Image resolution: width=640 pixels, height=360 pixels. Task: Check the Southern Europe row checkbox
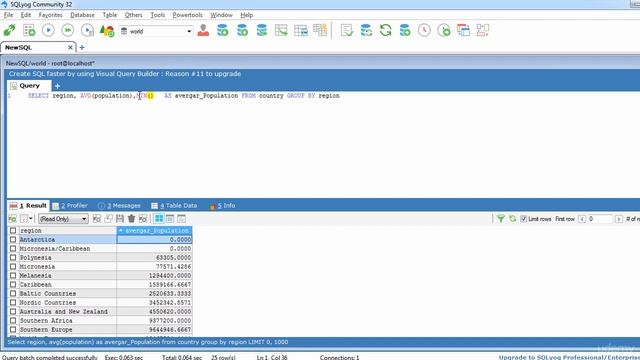(x=13, y=329)
